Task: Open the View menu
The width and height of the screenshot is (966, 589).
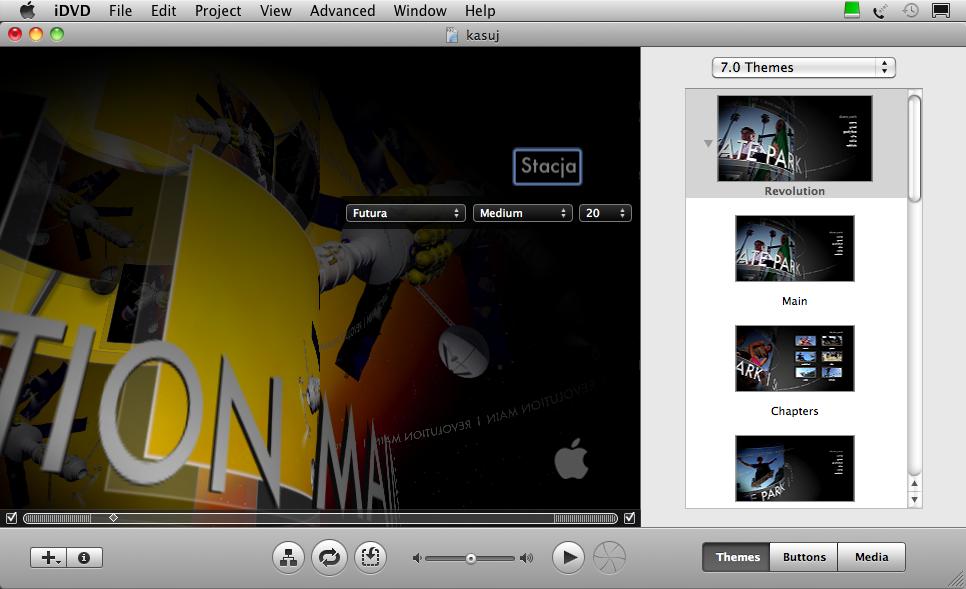Action: click(x=275, y=10)
